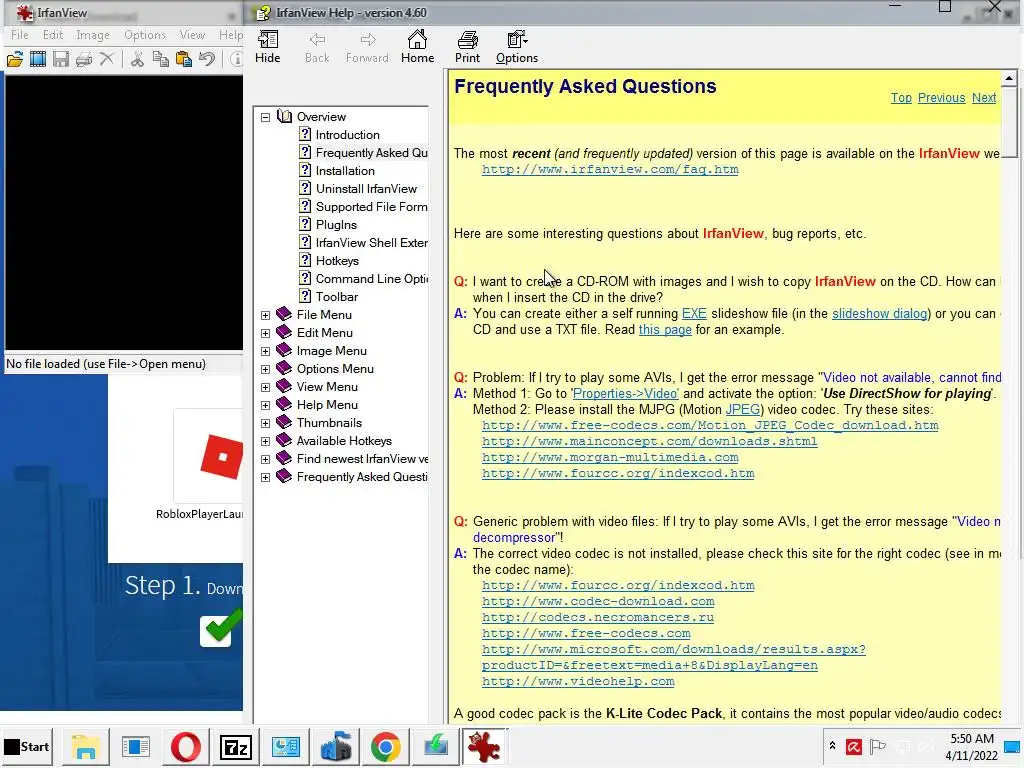Image resolution: width=1024 pixels, height=768 pixels.
Task: Follow the Top link in help page
Action: [901, 98]
